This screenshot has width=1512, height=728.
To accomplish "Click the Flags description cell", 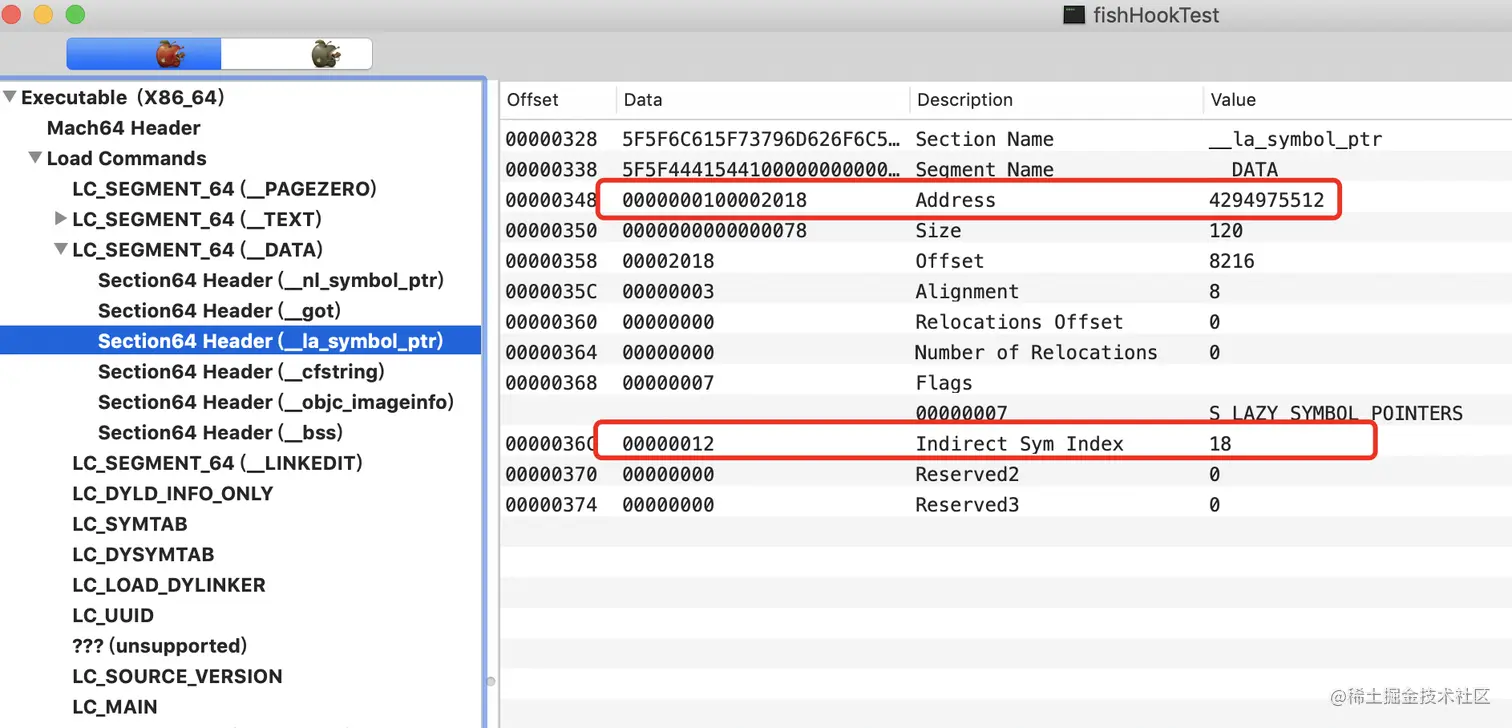I will pos(944,383).
